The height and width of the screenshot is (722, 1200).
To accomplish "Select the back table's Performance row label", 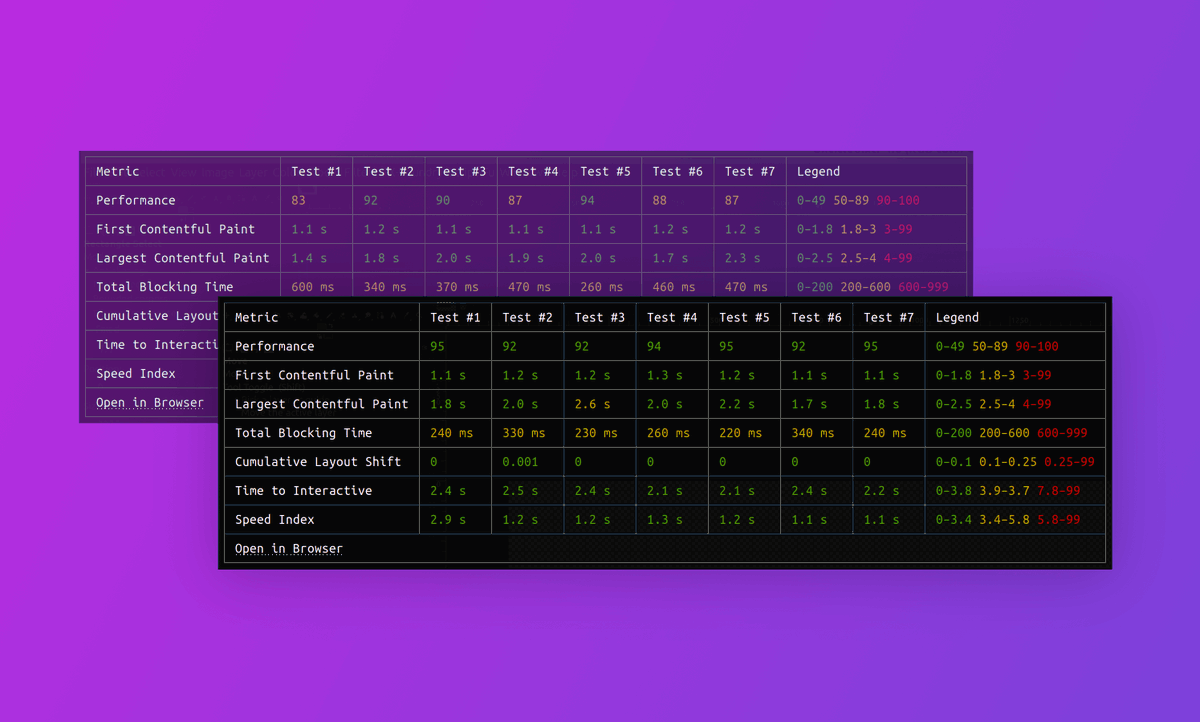I will (136, 200).
